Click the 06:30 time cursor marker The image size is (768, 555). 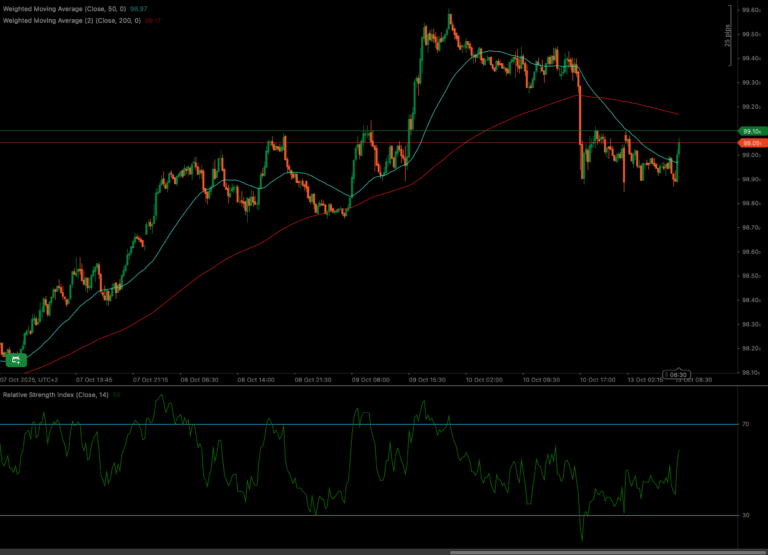point(678,374)
